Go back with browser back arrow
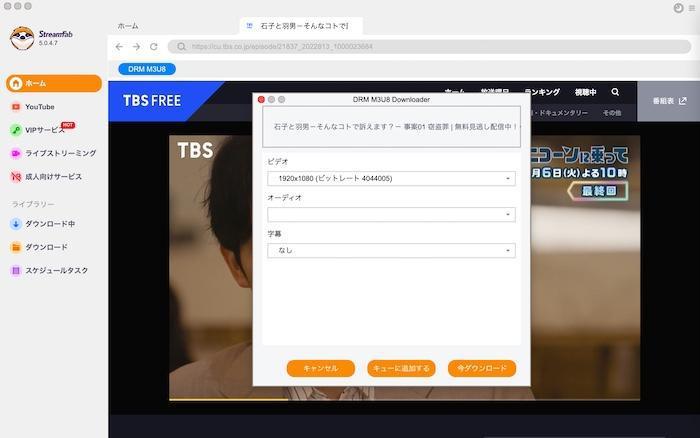This screenshot has height=438, width=700. click(119, 46)
